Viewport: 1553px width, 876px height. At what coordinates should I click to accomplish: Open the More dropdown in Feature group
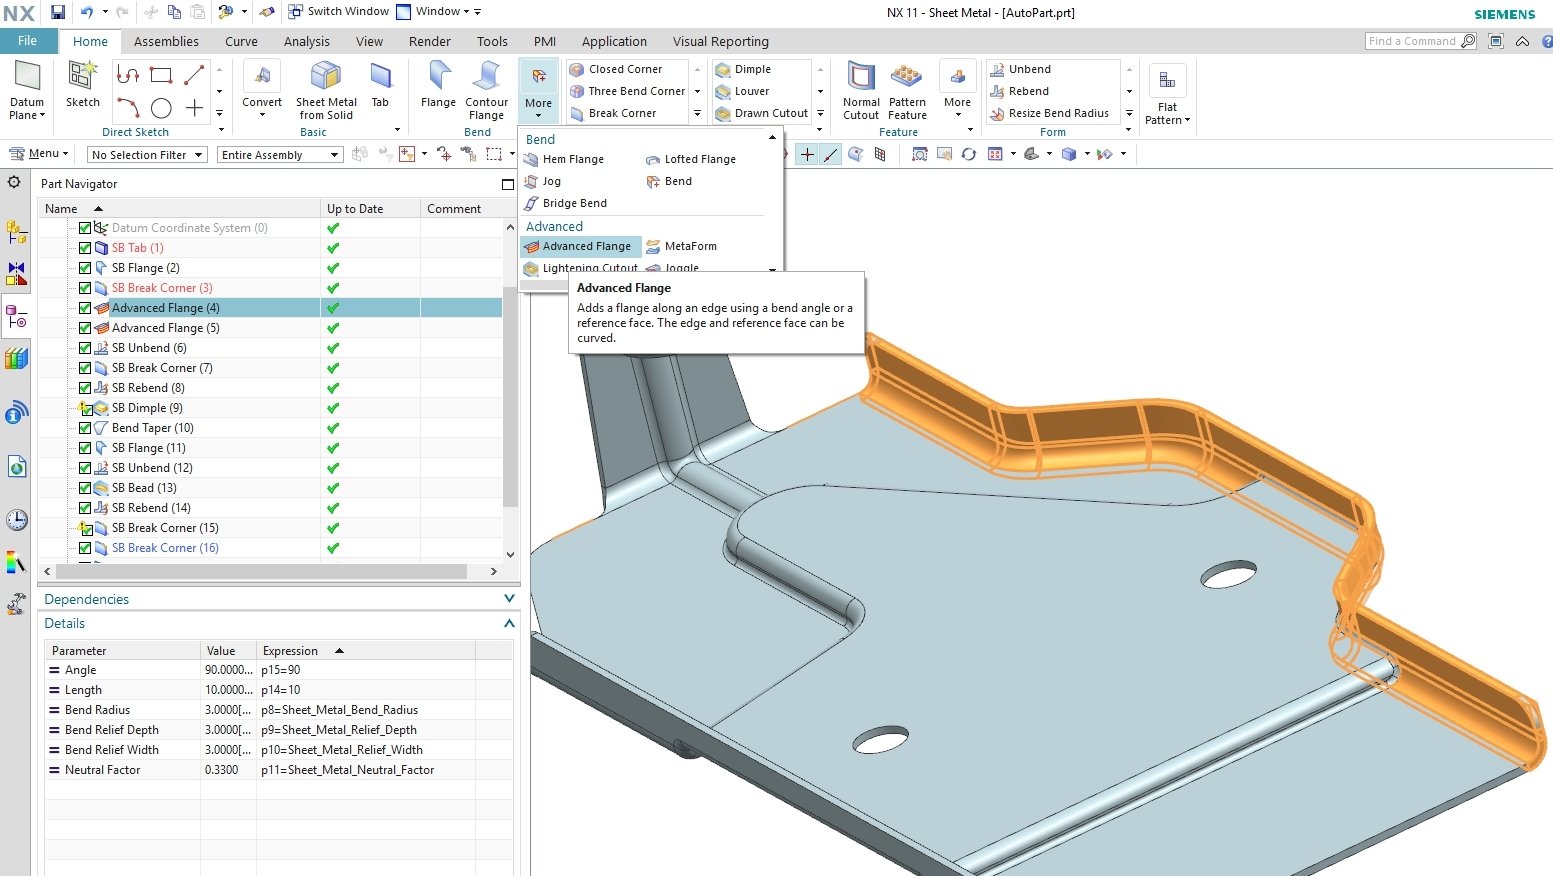coord(957,90)
